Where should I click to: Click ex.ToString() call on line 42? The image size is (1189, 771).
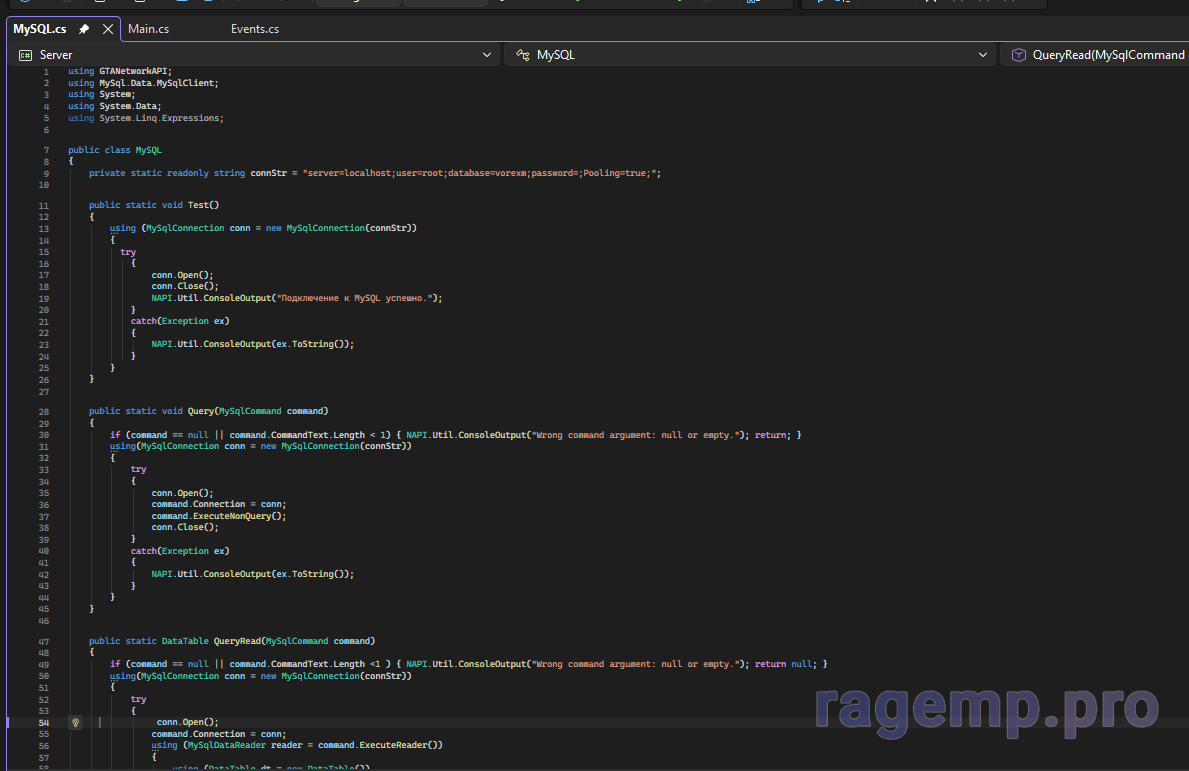pyautogui.click(x=312, y=574)
